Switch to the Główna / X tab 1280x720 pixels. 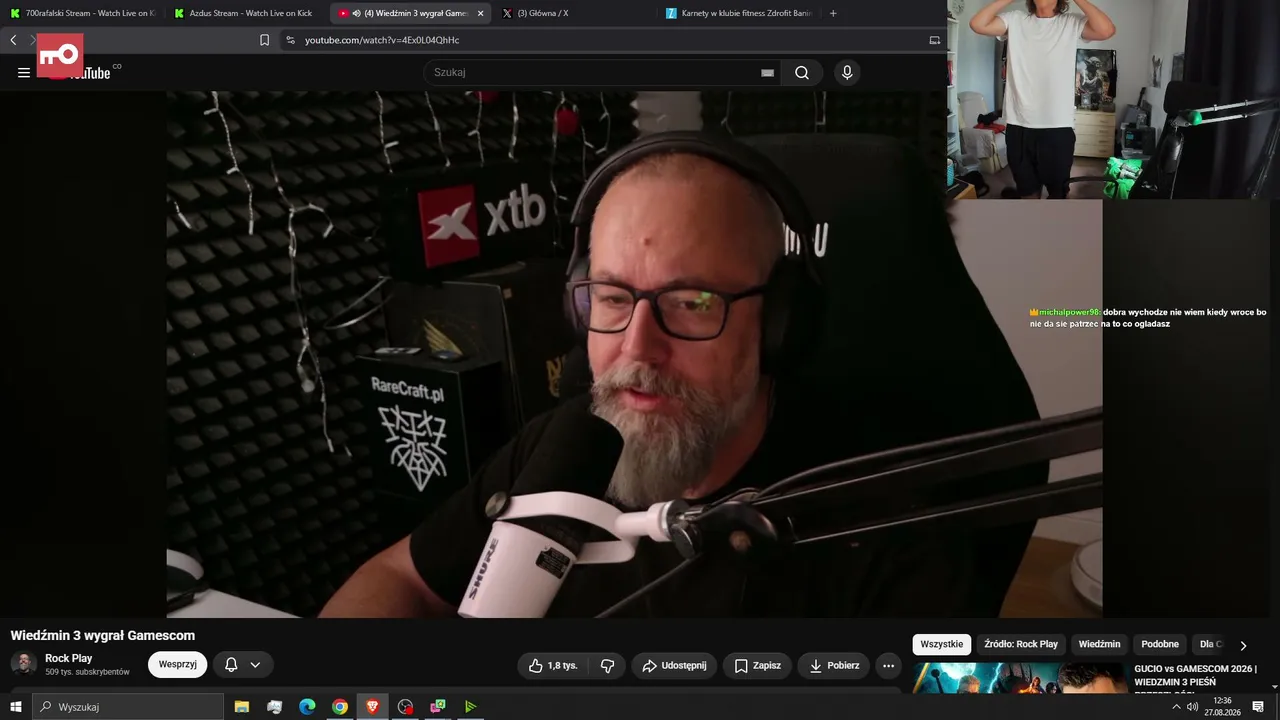point(573,13)
